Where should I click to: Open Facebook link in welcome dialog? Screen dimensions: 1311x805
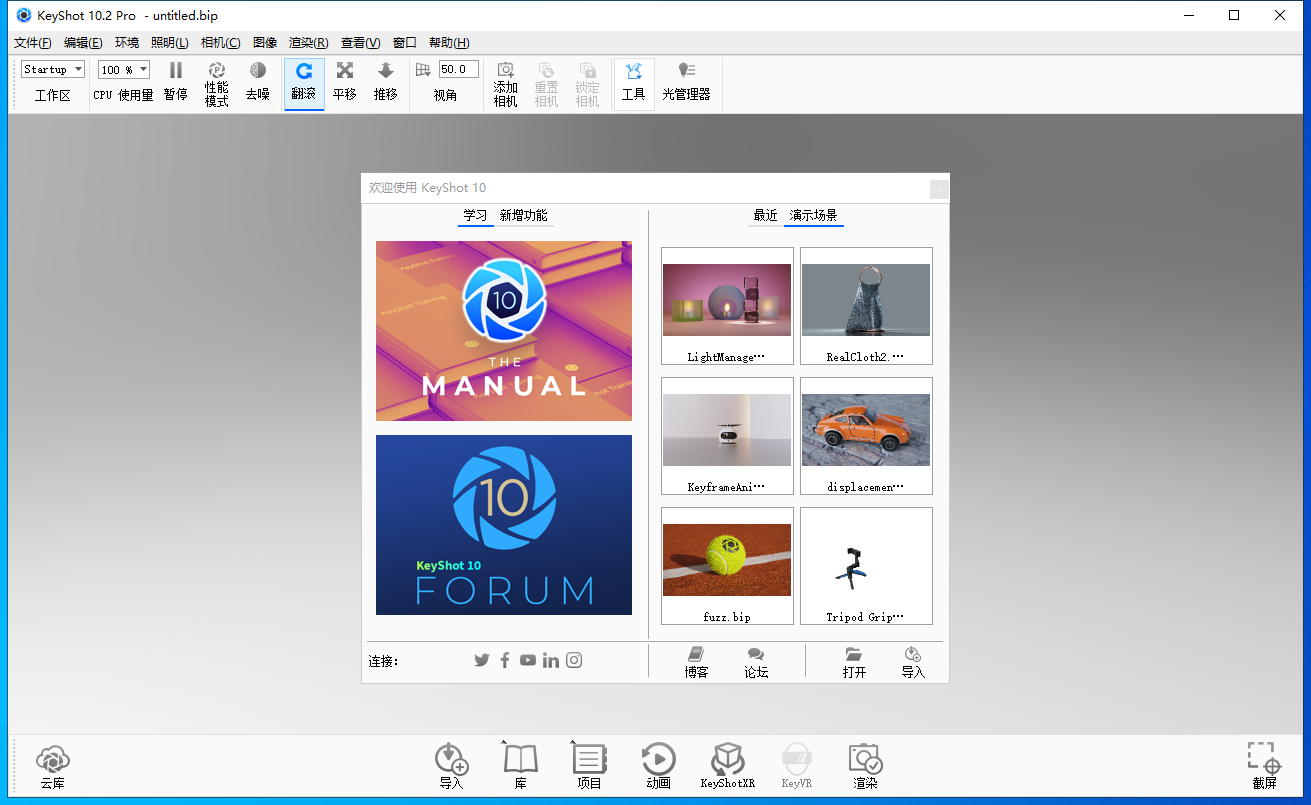505,660
